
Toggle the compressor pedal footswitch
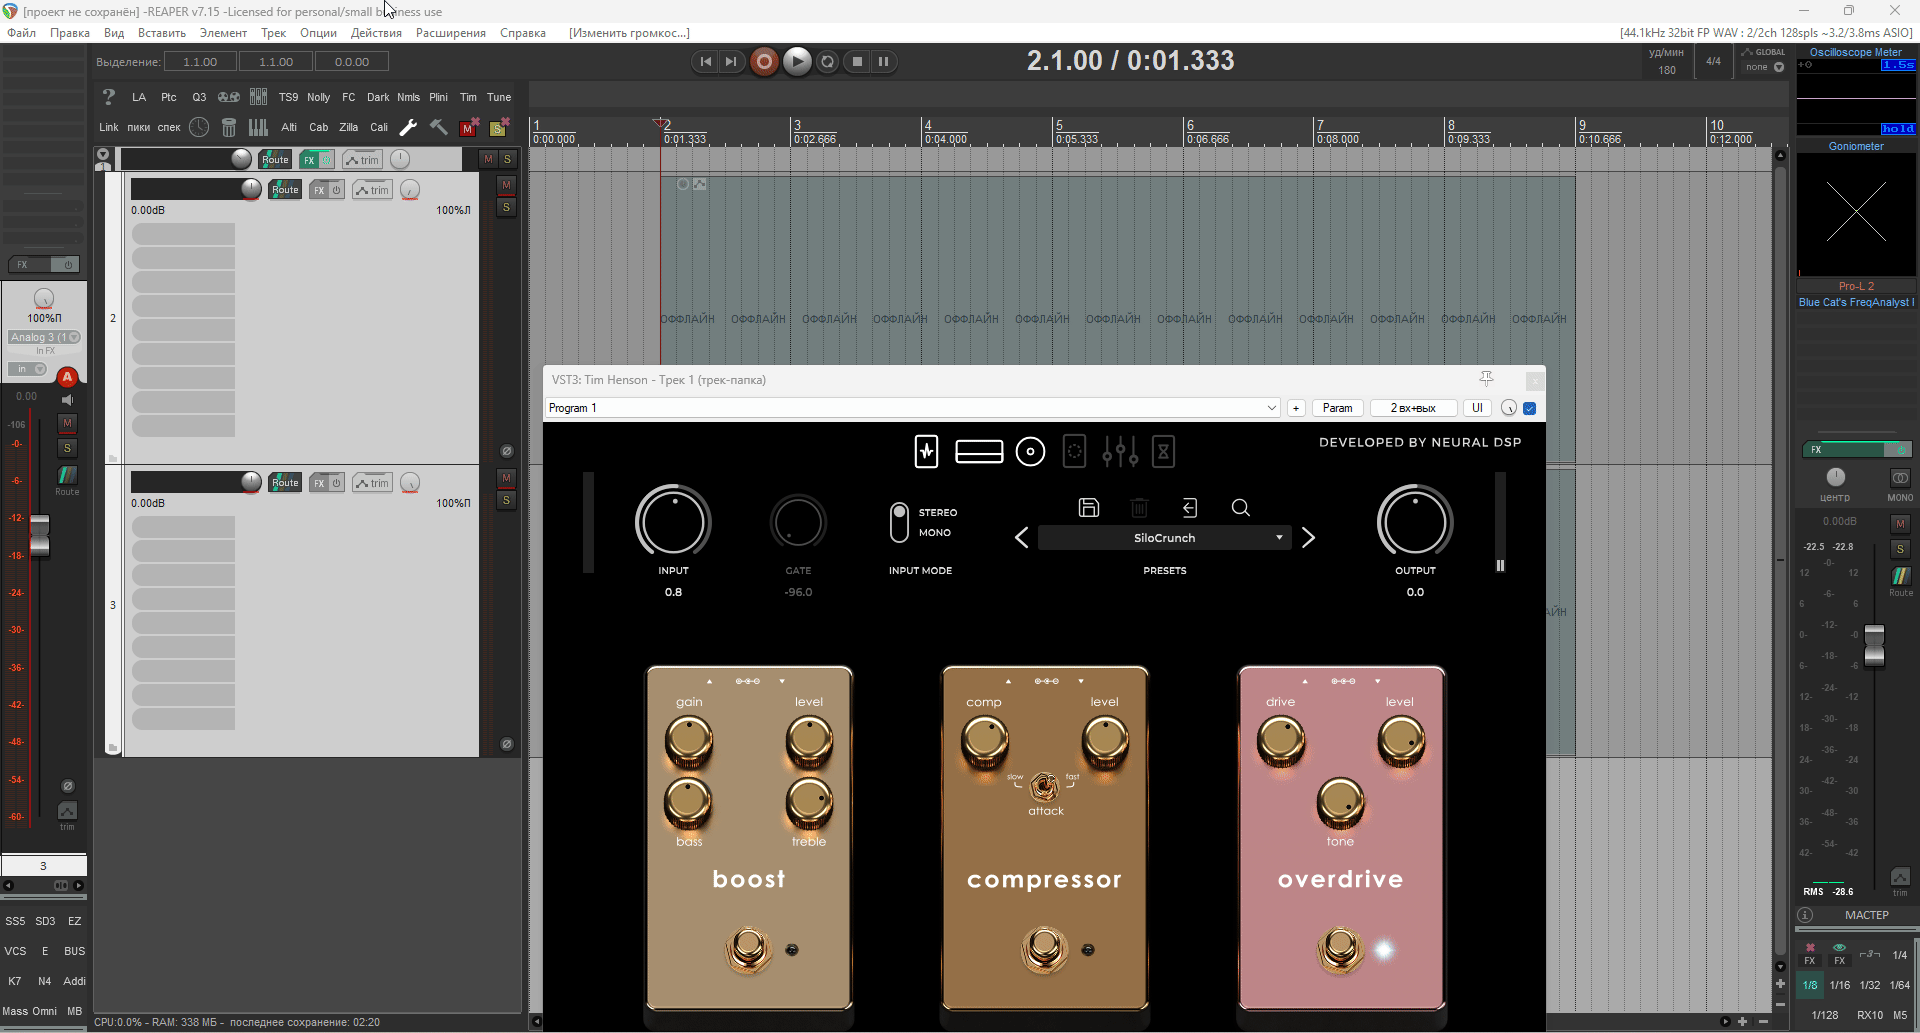point(1044,948)
